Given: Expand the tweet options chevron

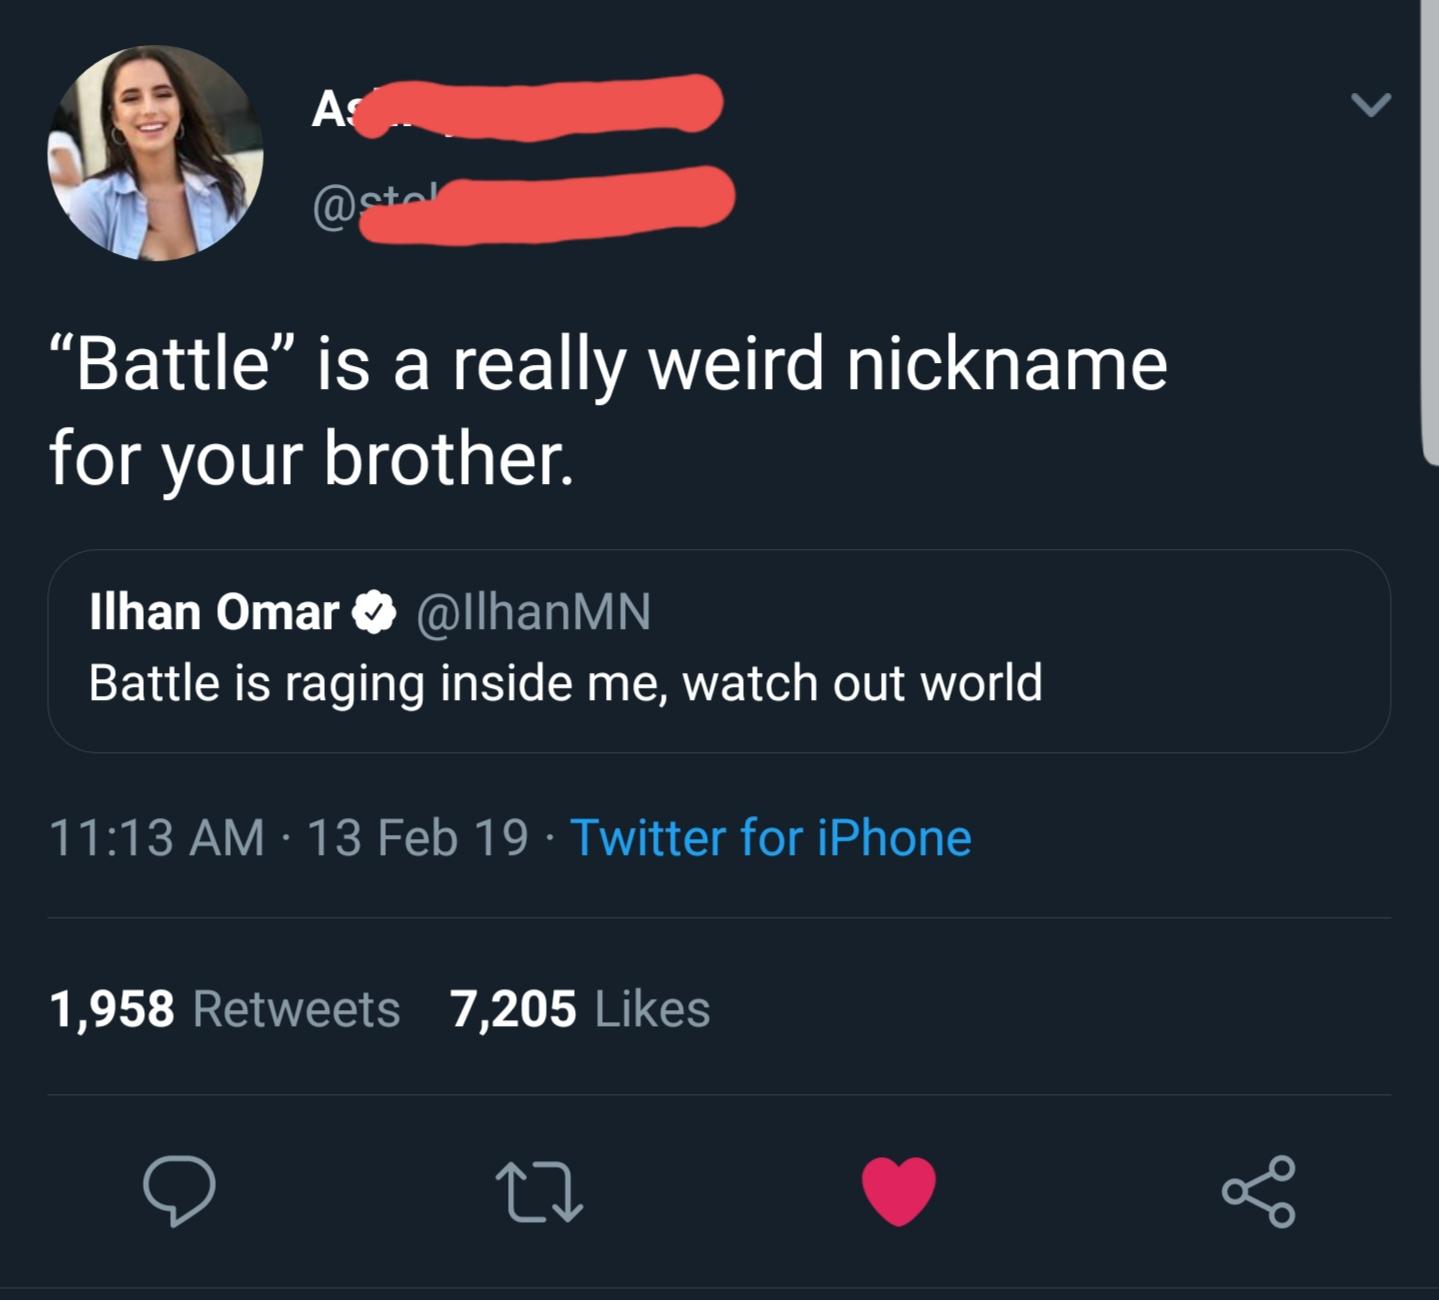Looking at the screenshot, I should [x=1370, y=104].
